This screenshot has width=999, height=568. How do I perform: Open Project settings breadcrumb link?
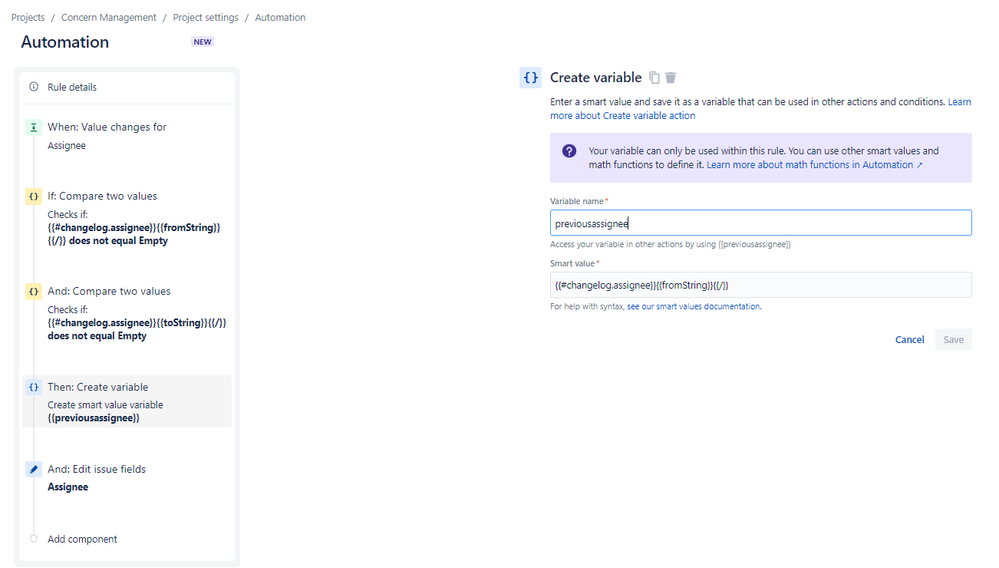(206, 18)
